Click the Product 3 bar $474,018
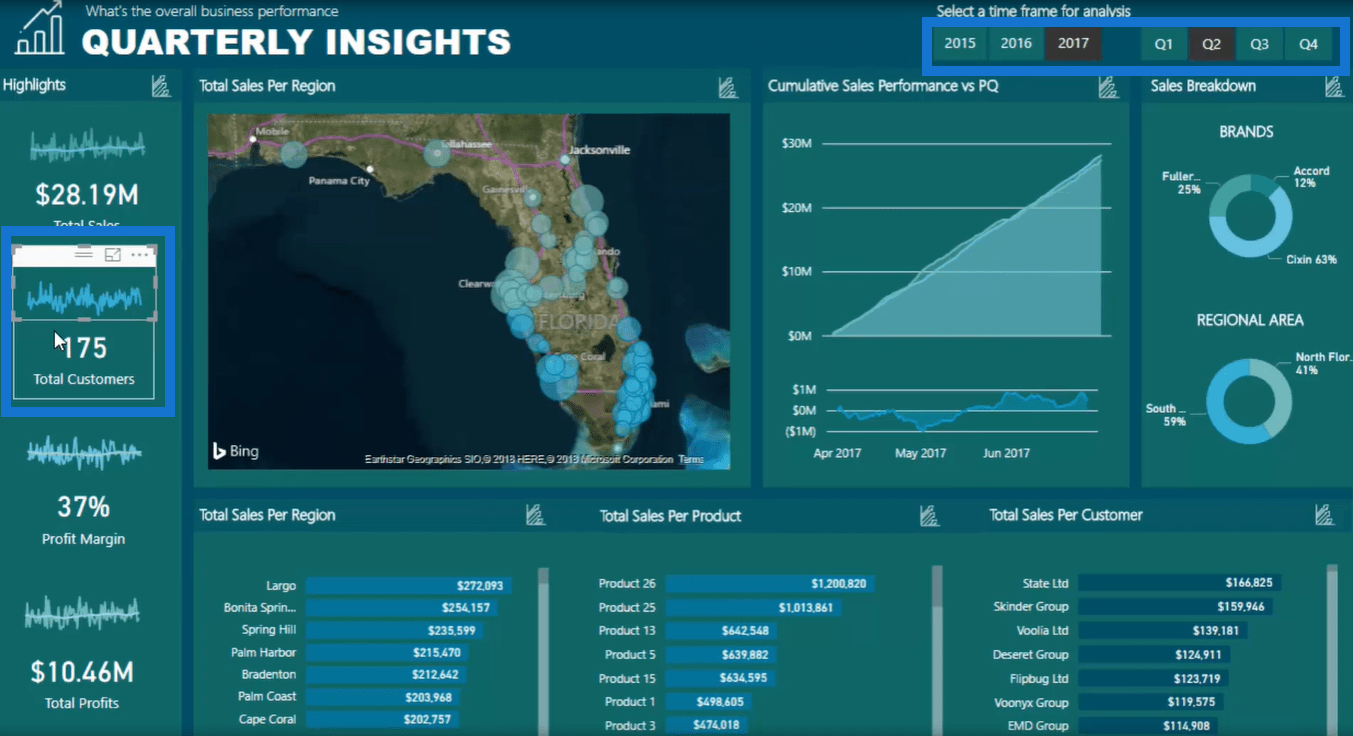The width and height of the screenshot is (1353, 736). pos(707,725)
